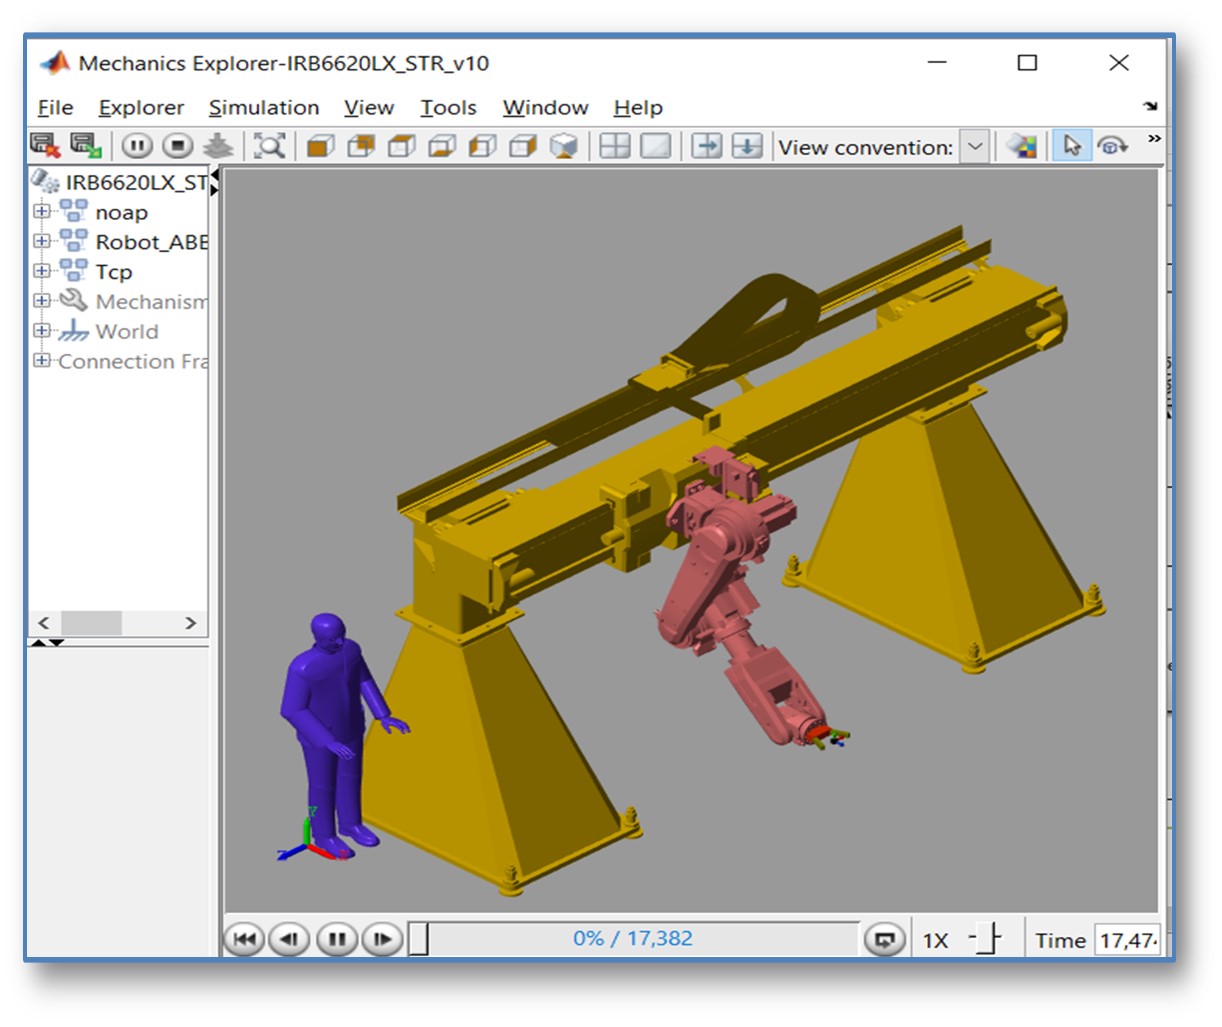Expand the noap tree node

[41, 211]
